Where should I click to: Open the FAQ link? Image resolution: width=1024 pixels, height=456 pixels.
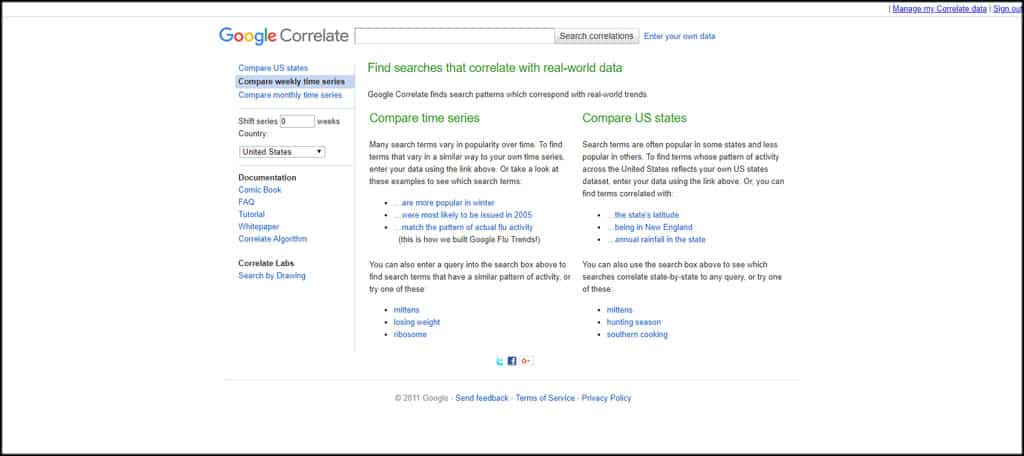pyautogui.click(x=246, y=203)
